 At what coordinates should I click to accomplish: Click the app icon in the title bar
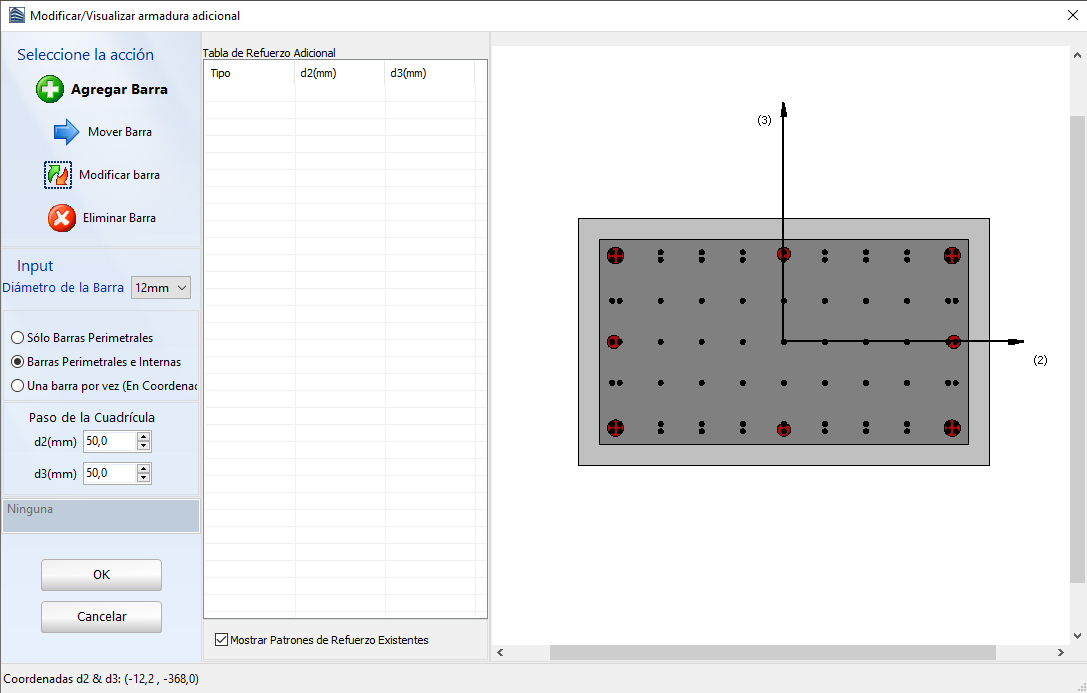pyautogui.click(x=15, y=15)
